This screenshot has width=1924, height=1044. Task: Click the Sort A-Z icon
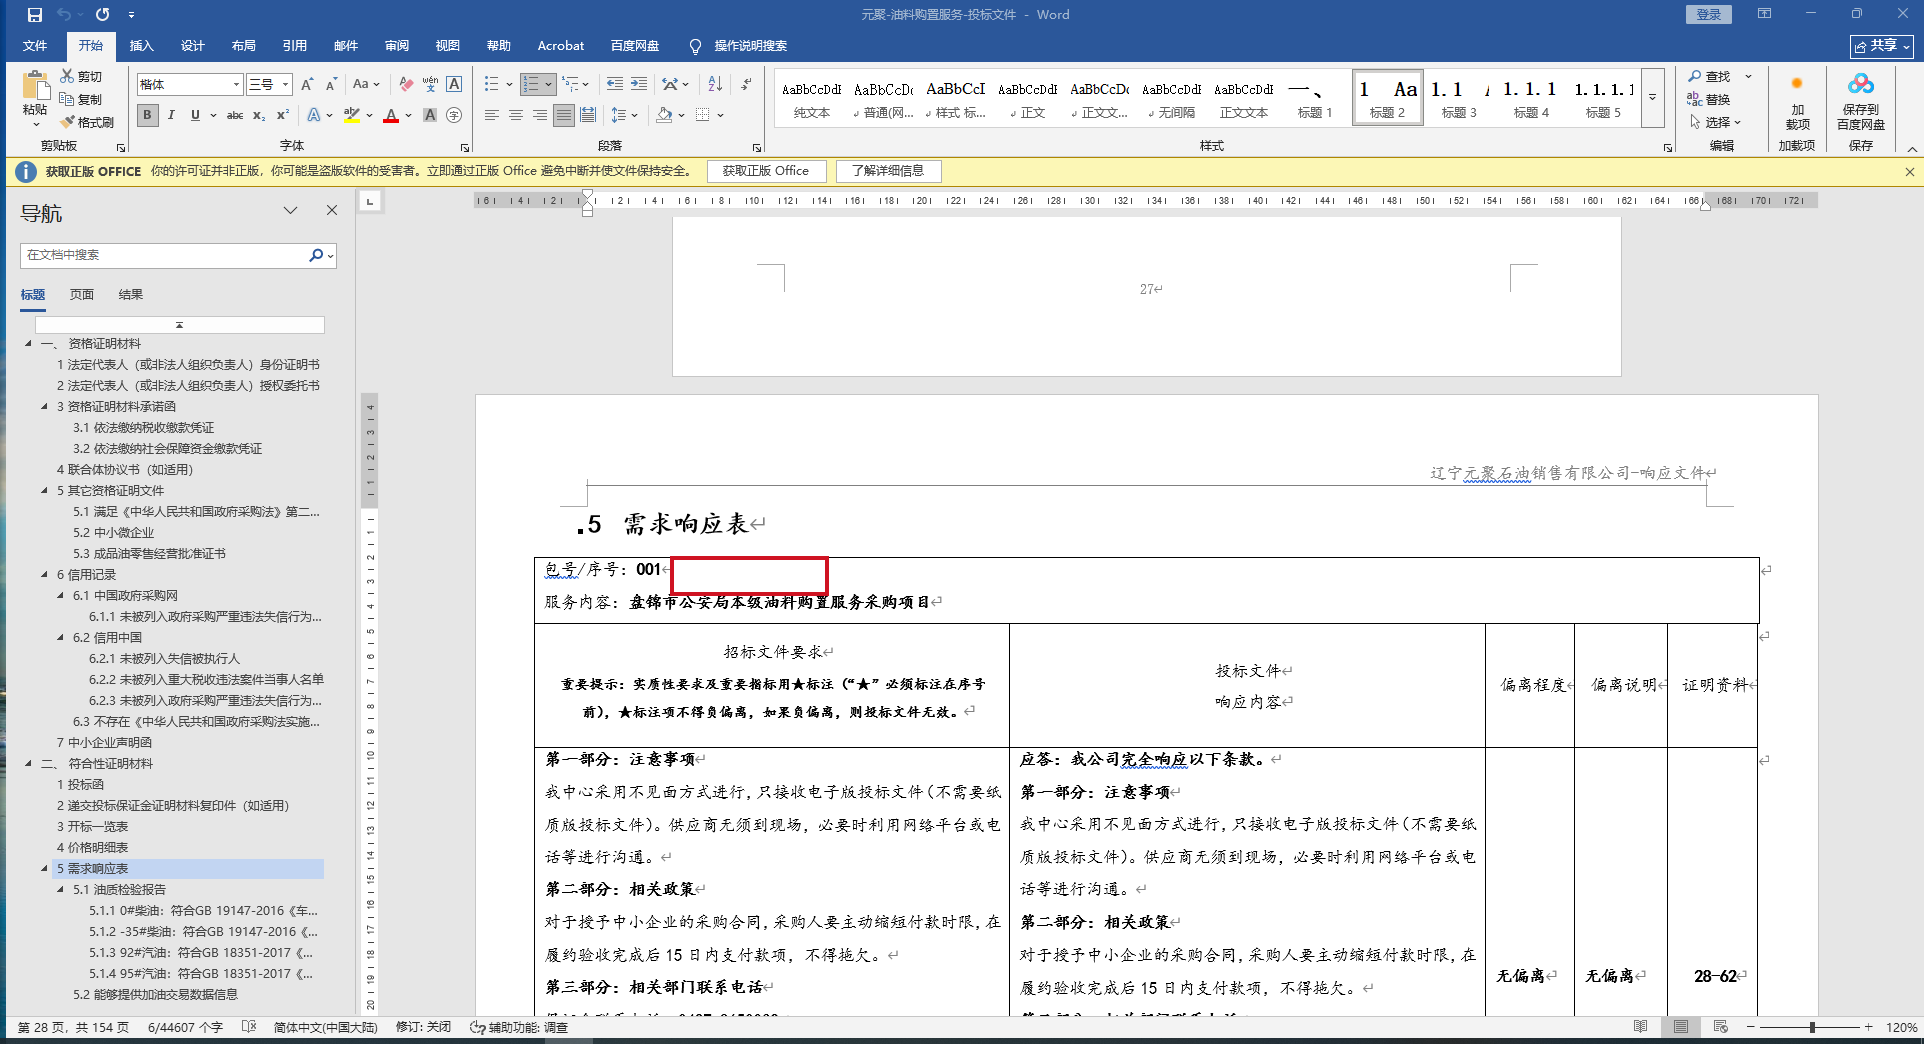pyautogui.click(x=715, y=84)
